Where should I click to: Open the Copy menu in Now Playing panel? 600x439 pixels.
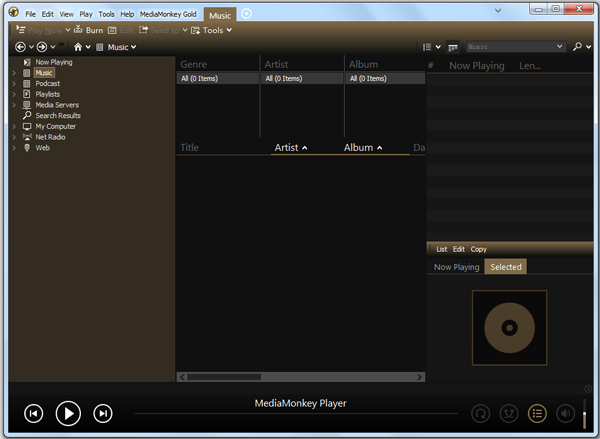[x=478, y=249]
